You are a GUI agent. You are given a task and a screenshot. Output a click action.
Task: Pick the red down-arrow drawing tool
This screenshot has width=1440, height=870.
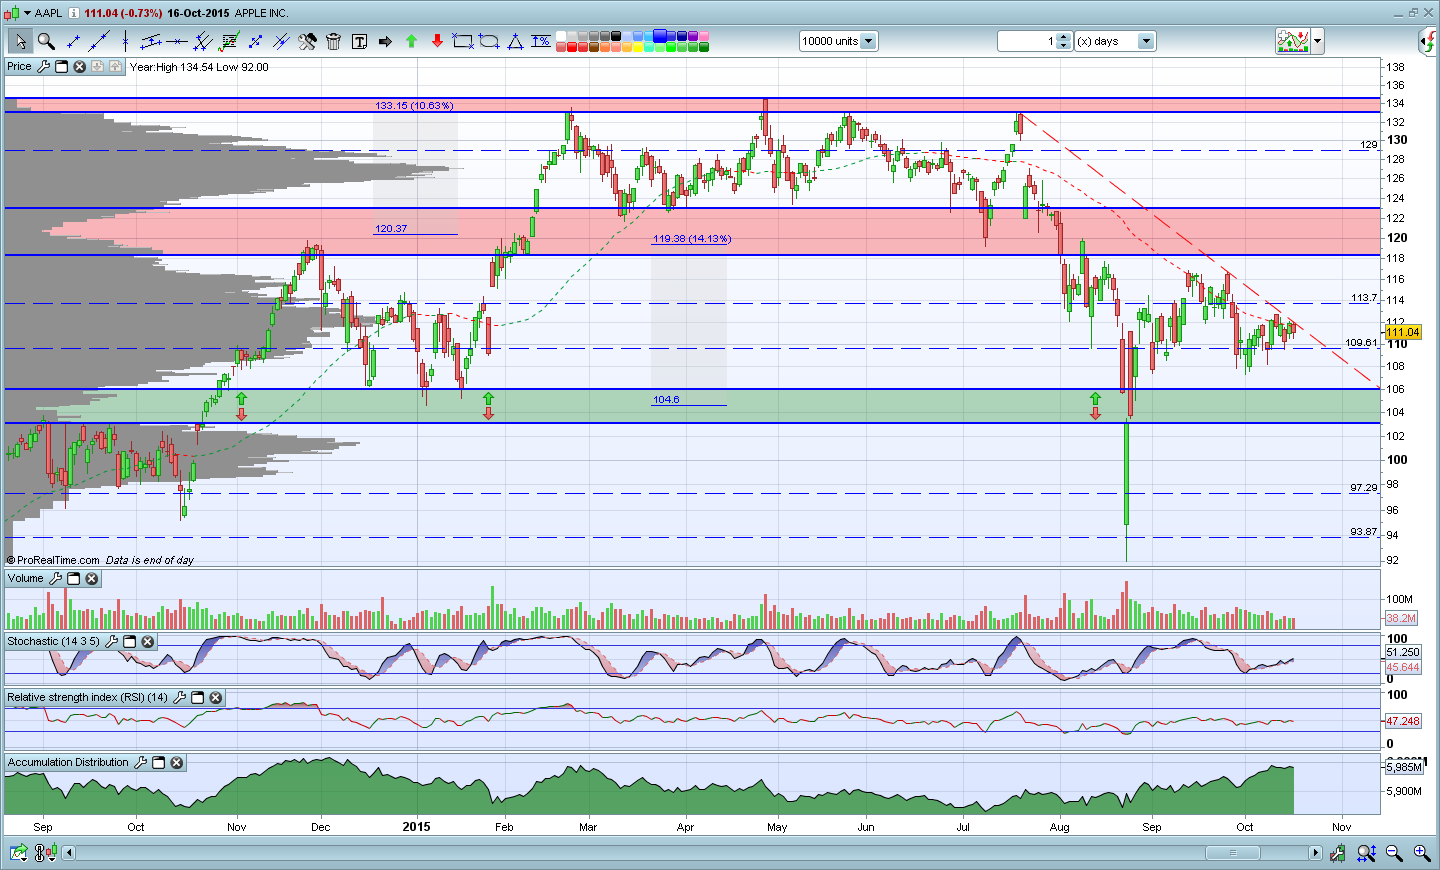pos(437,41)
